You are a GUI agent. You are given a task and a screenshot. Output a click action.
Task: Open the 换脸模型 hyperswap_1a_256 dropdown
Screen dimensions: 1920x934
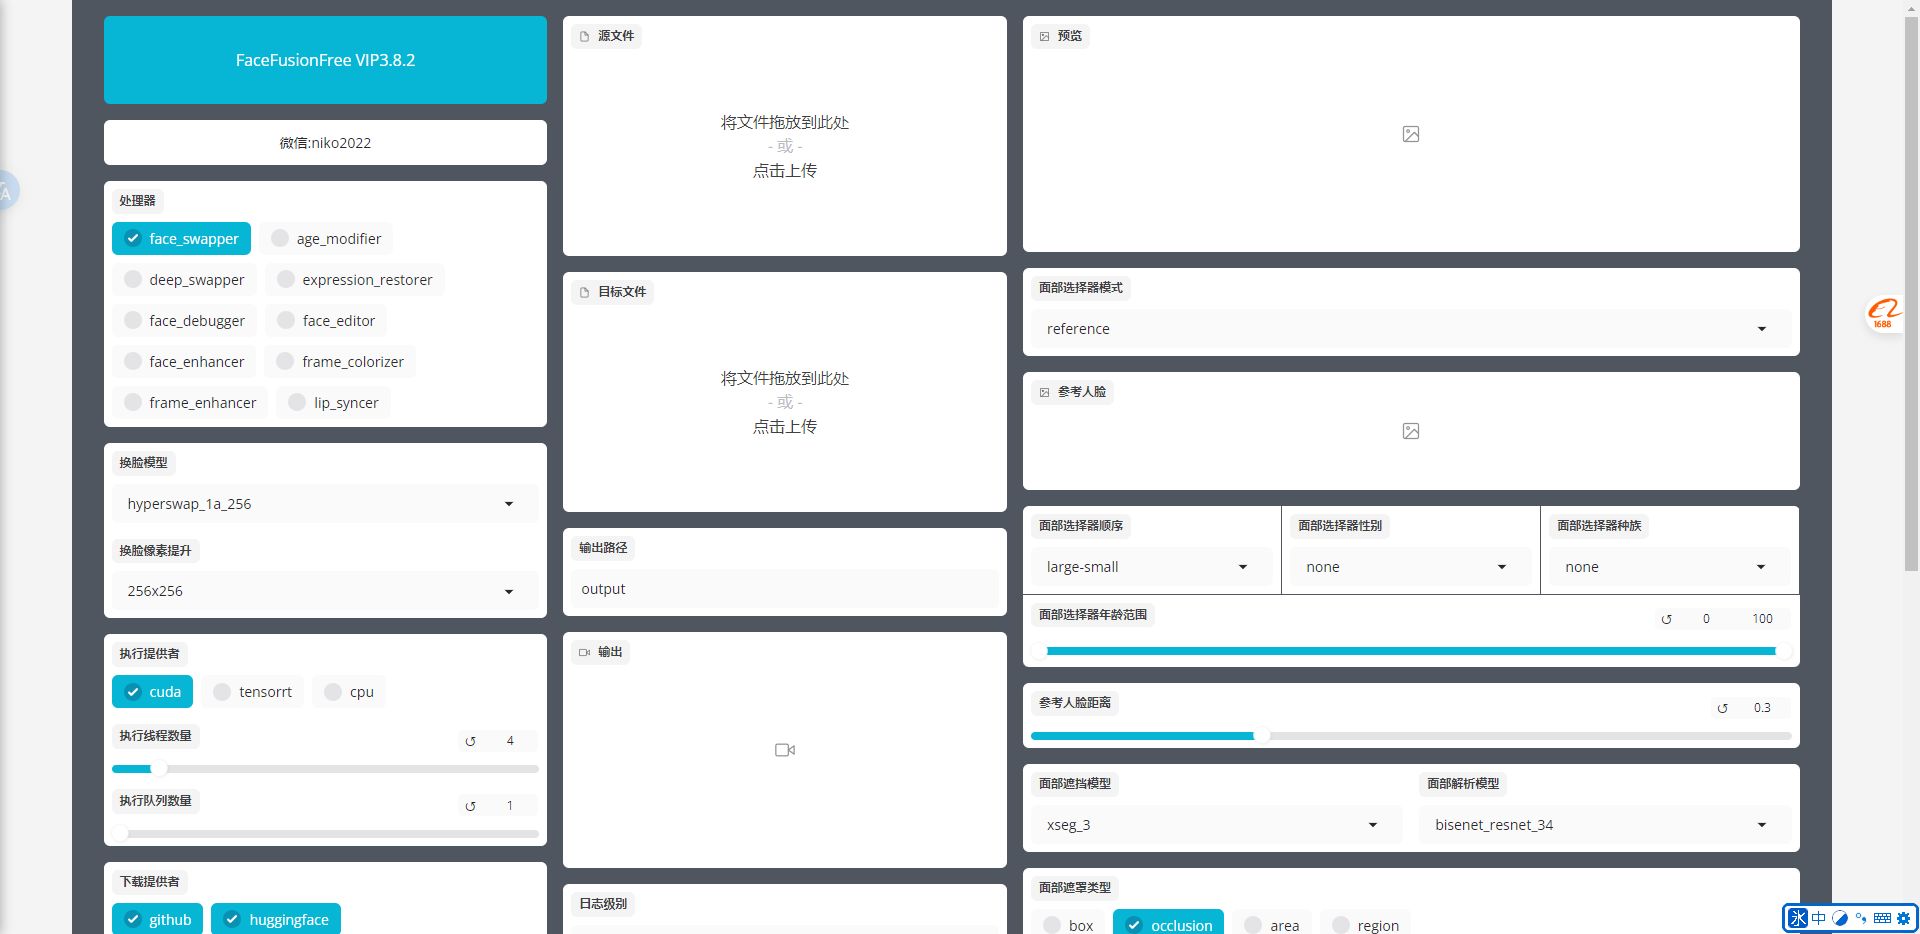(325, 504)
